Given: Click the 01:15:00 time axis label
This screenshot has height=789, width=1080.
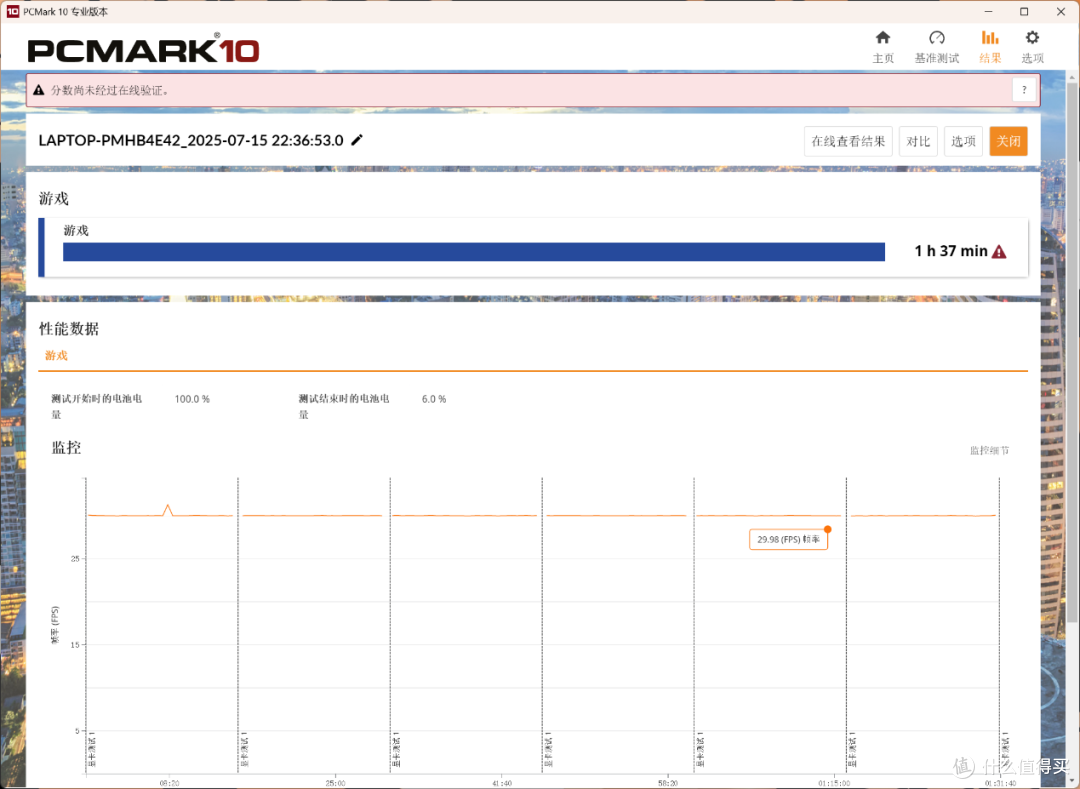Looking at the screenshot, I should pos(834,783).
